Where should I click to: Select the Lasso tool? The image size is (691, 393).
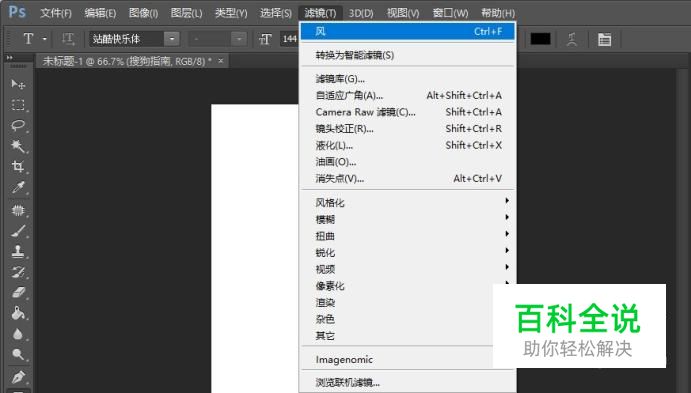click(x=18, y=126)
